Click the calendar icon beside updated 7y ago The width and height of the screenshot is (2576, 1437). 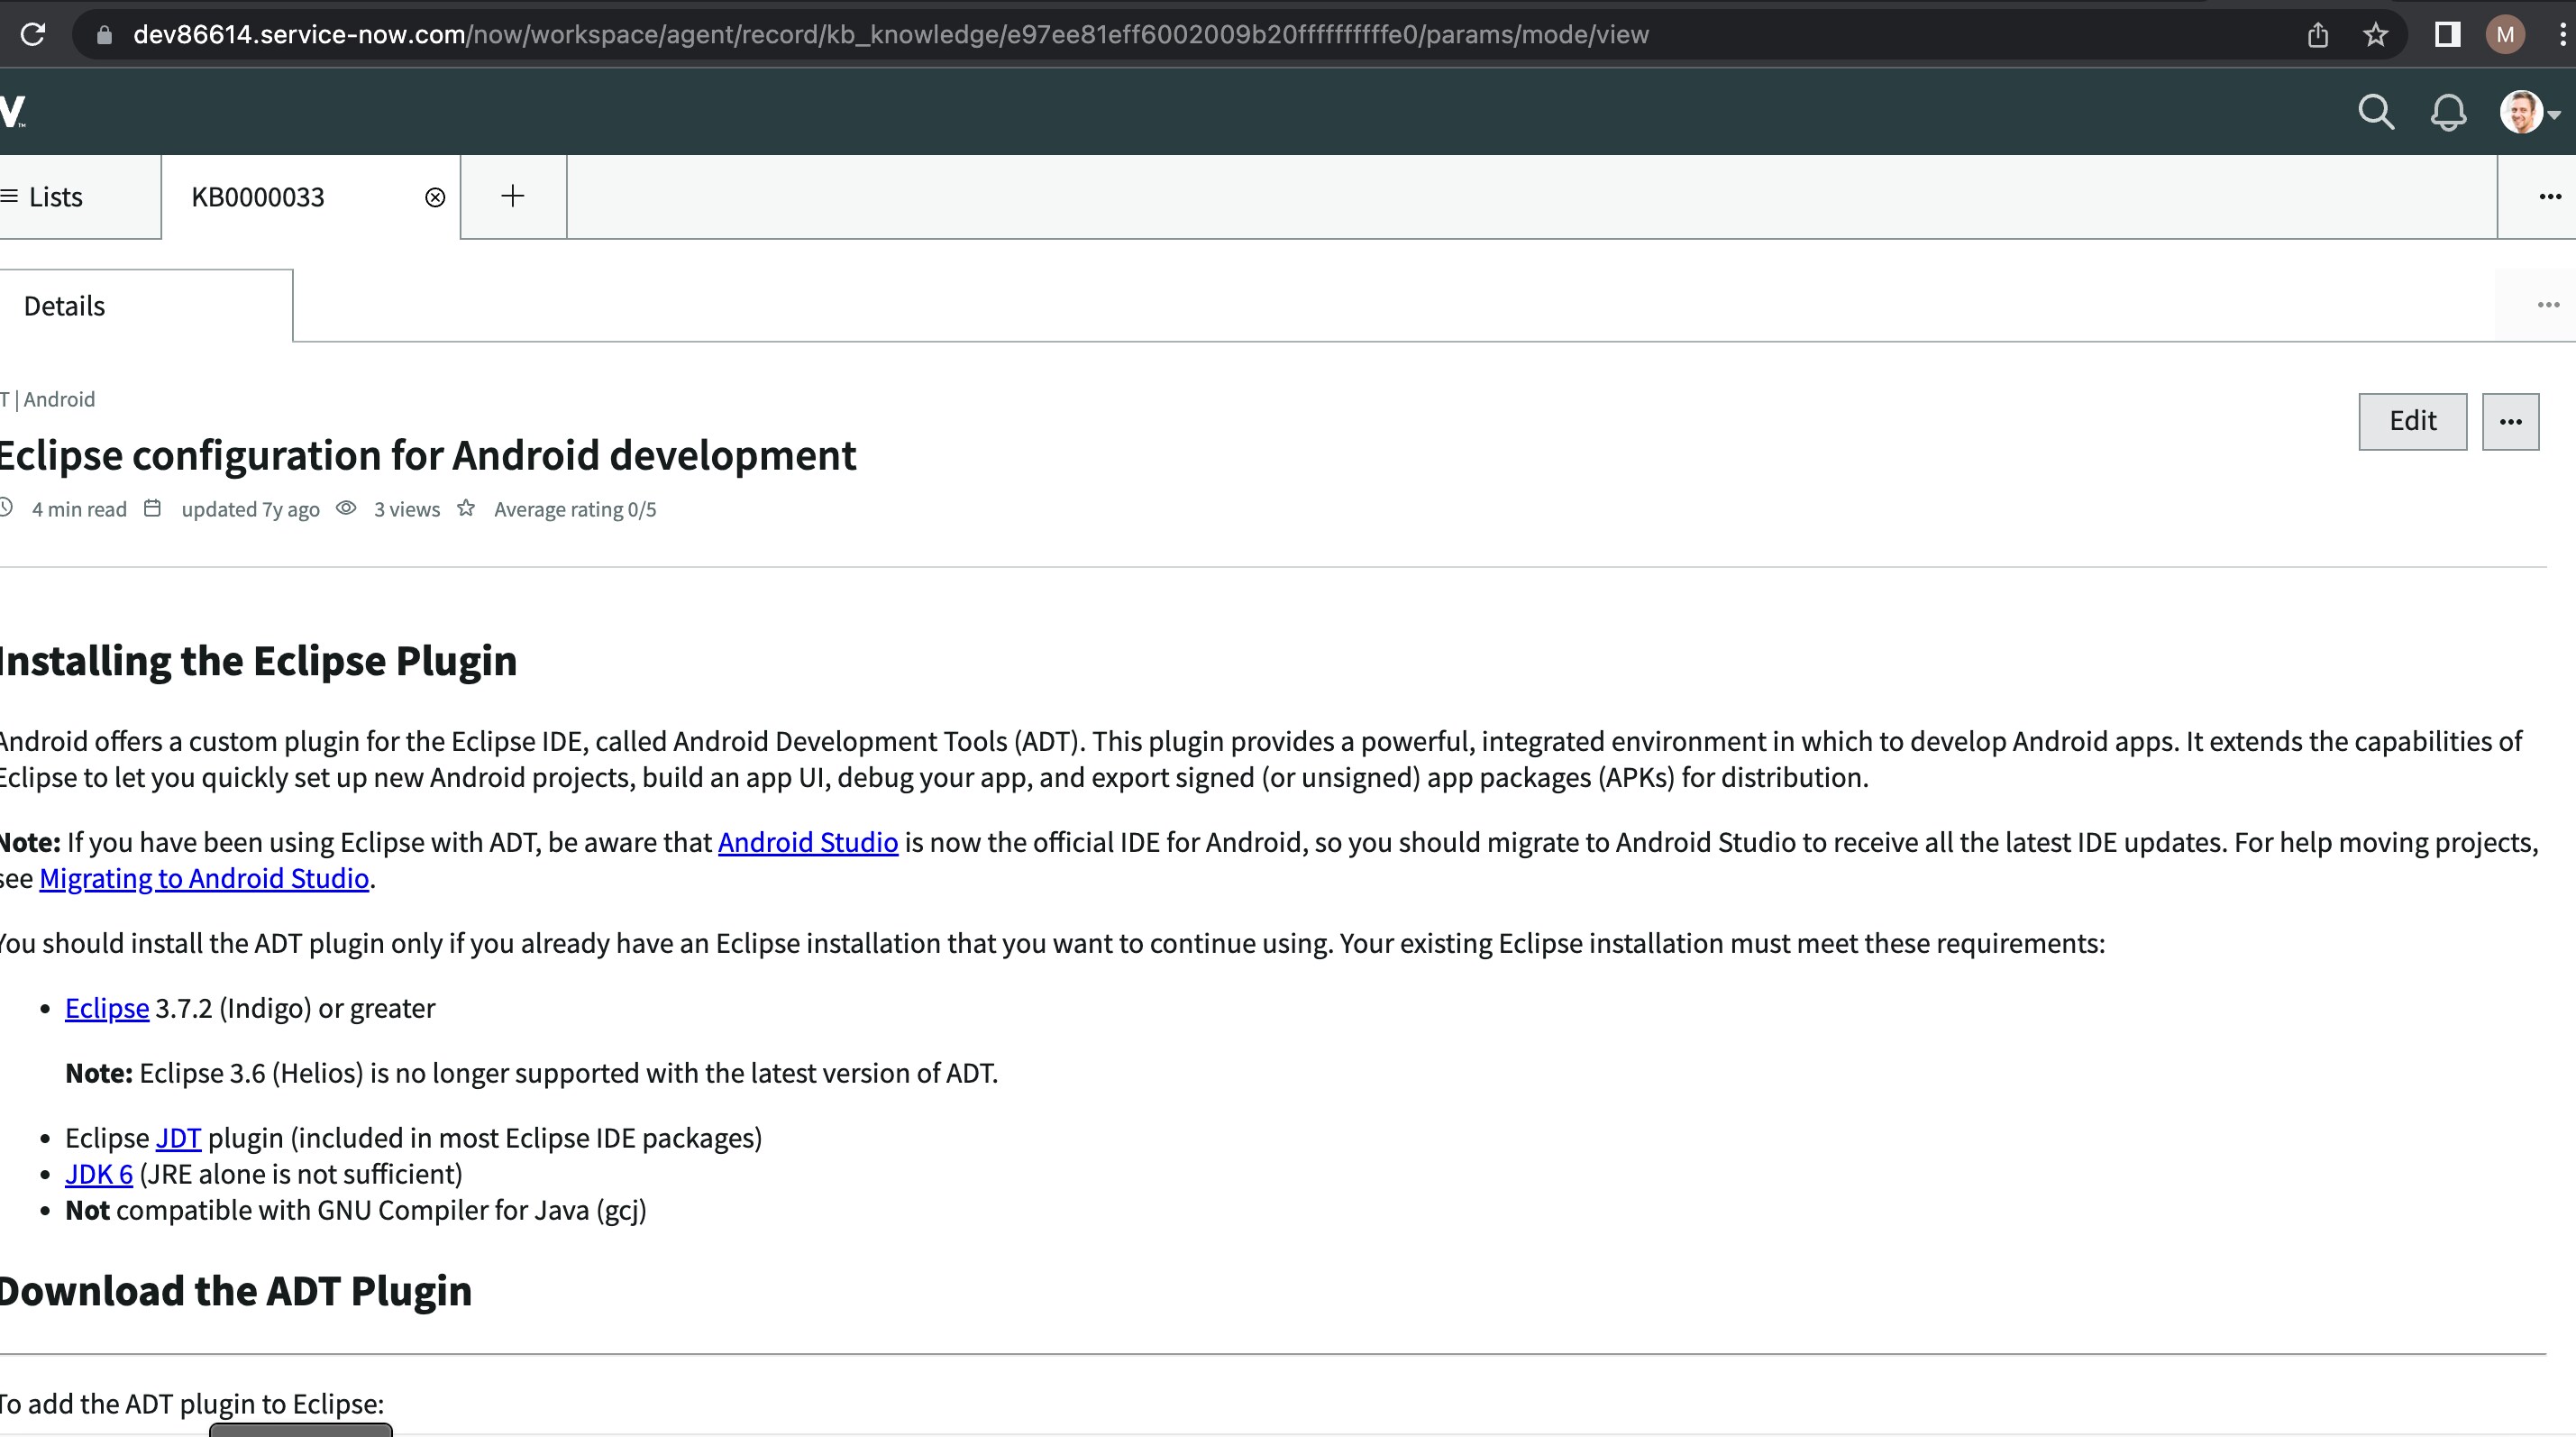(152, 509)
